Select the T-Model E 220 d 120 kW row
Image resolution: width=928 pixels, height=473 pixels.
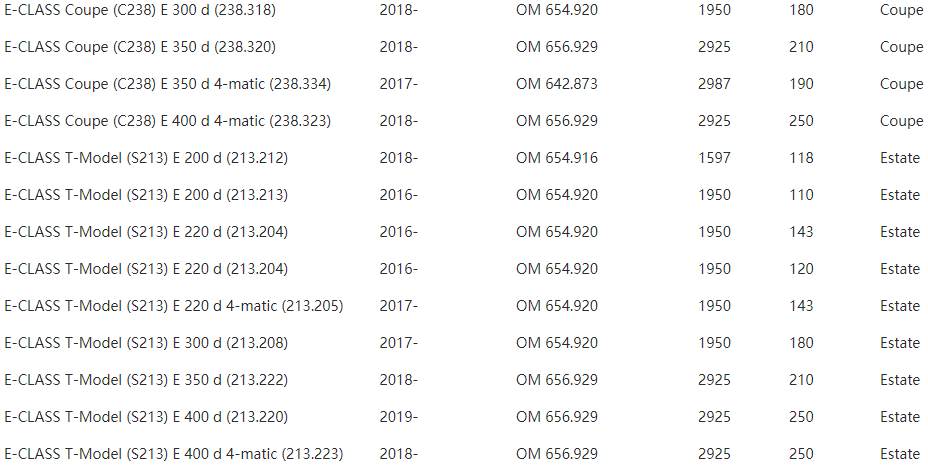pyautogui.click(x=464, y=269)
